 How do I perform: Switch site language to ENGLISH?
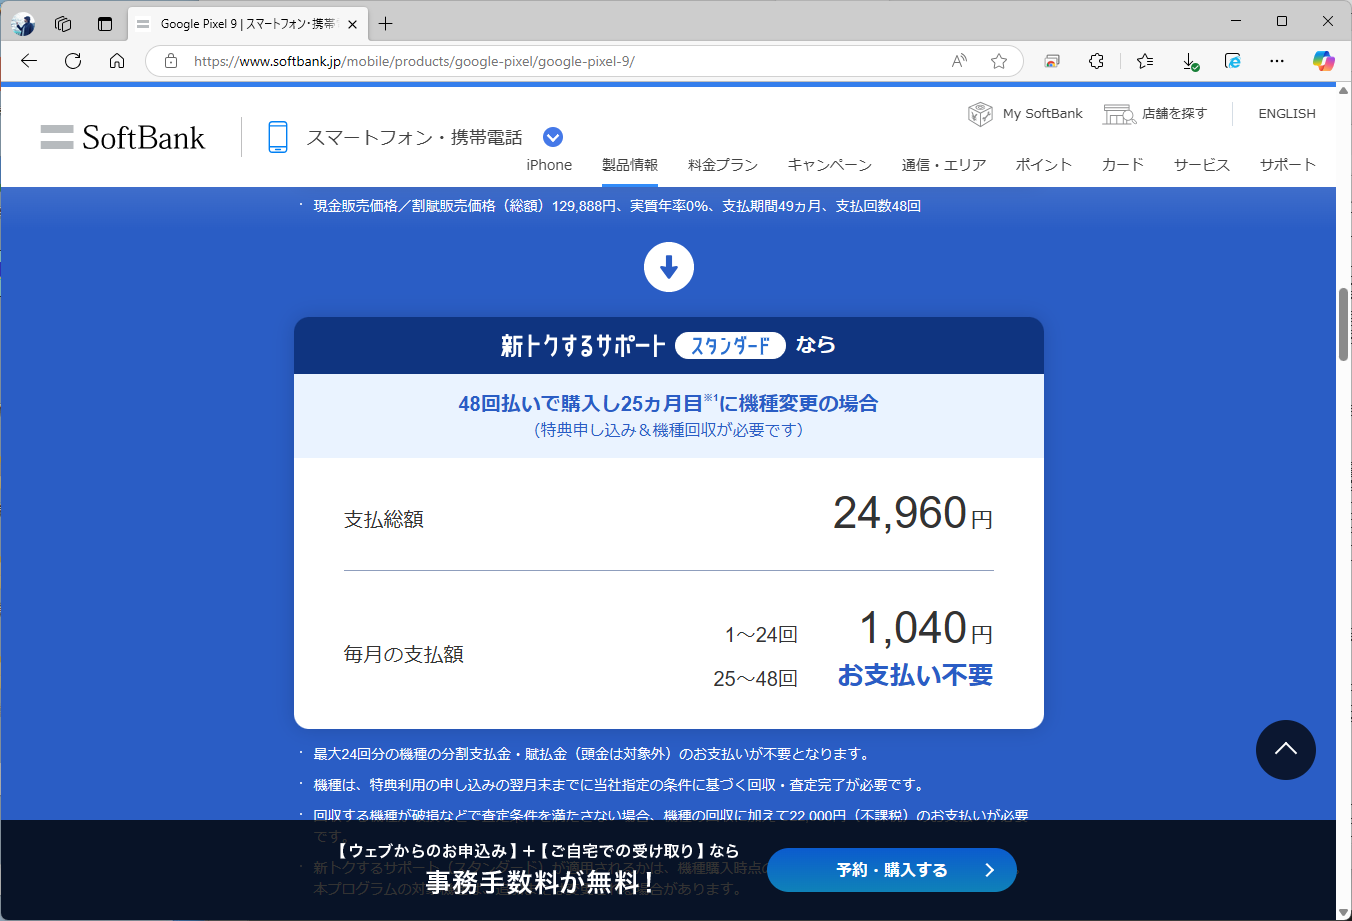coord(1287,114)
